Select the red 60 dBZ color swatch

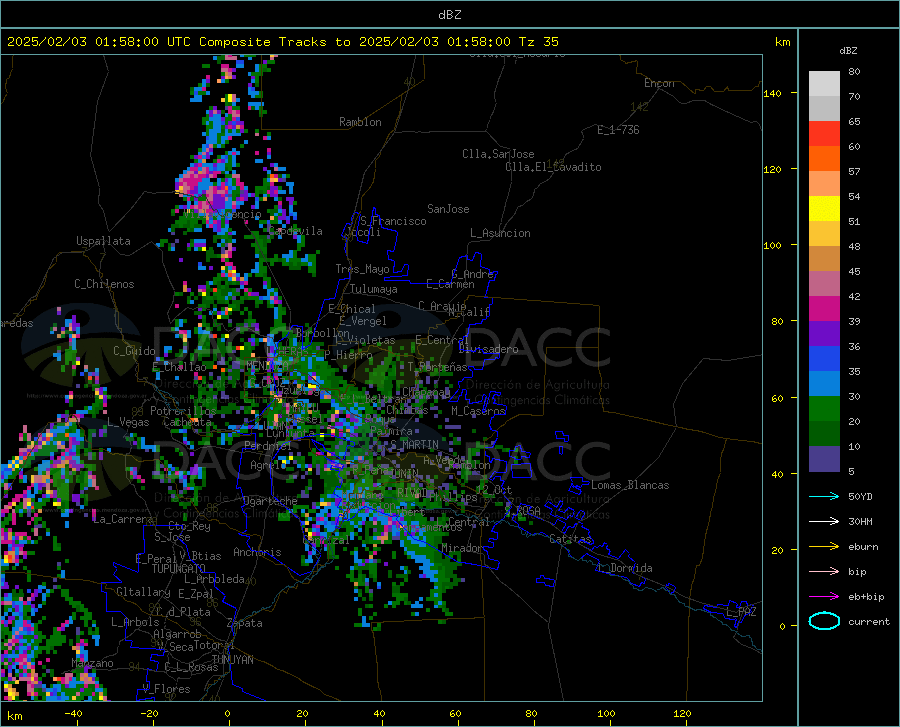[x=824, y=134]
